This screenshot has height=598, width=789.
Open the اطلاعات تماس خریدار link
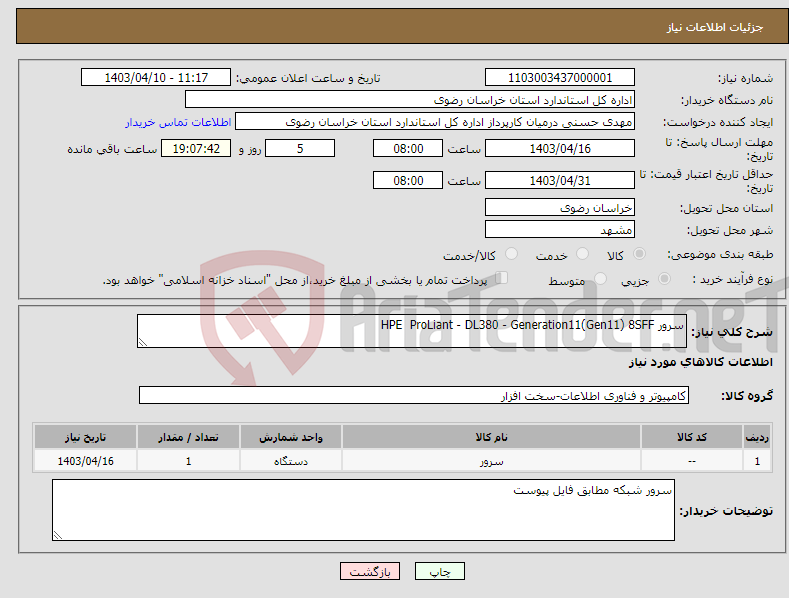(178, 122)
